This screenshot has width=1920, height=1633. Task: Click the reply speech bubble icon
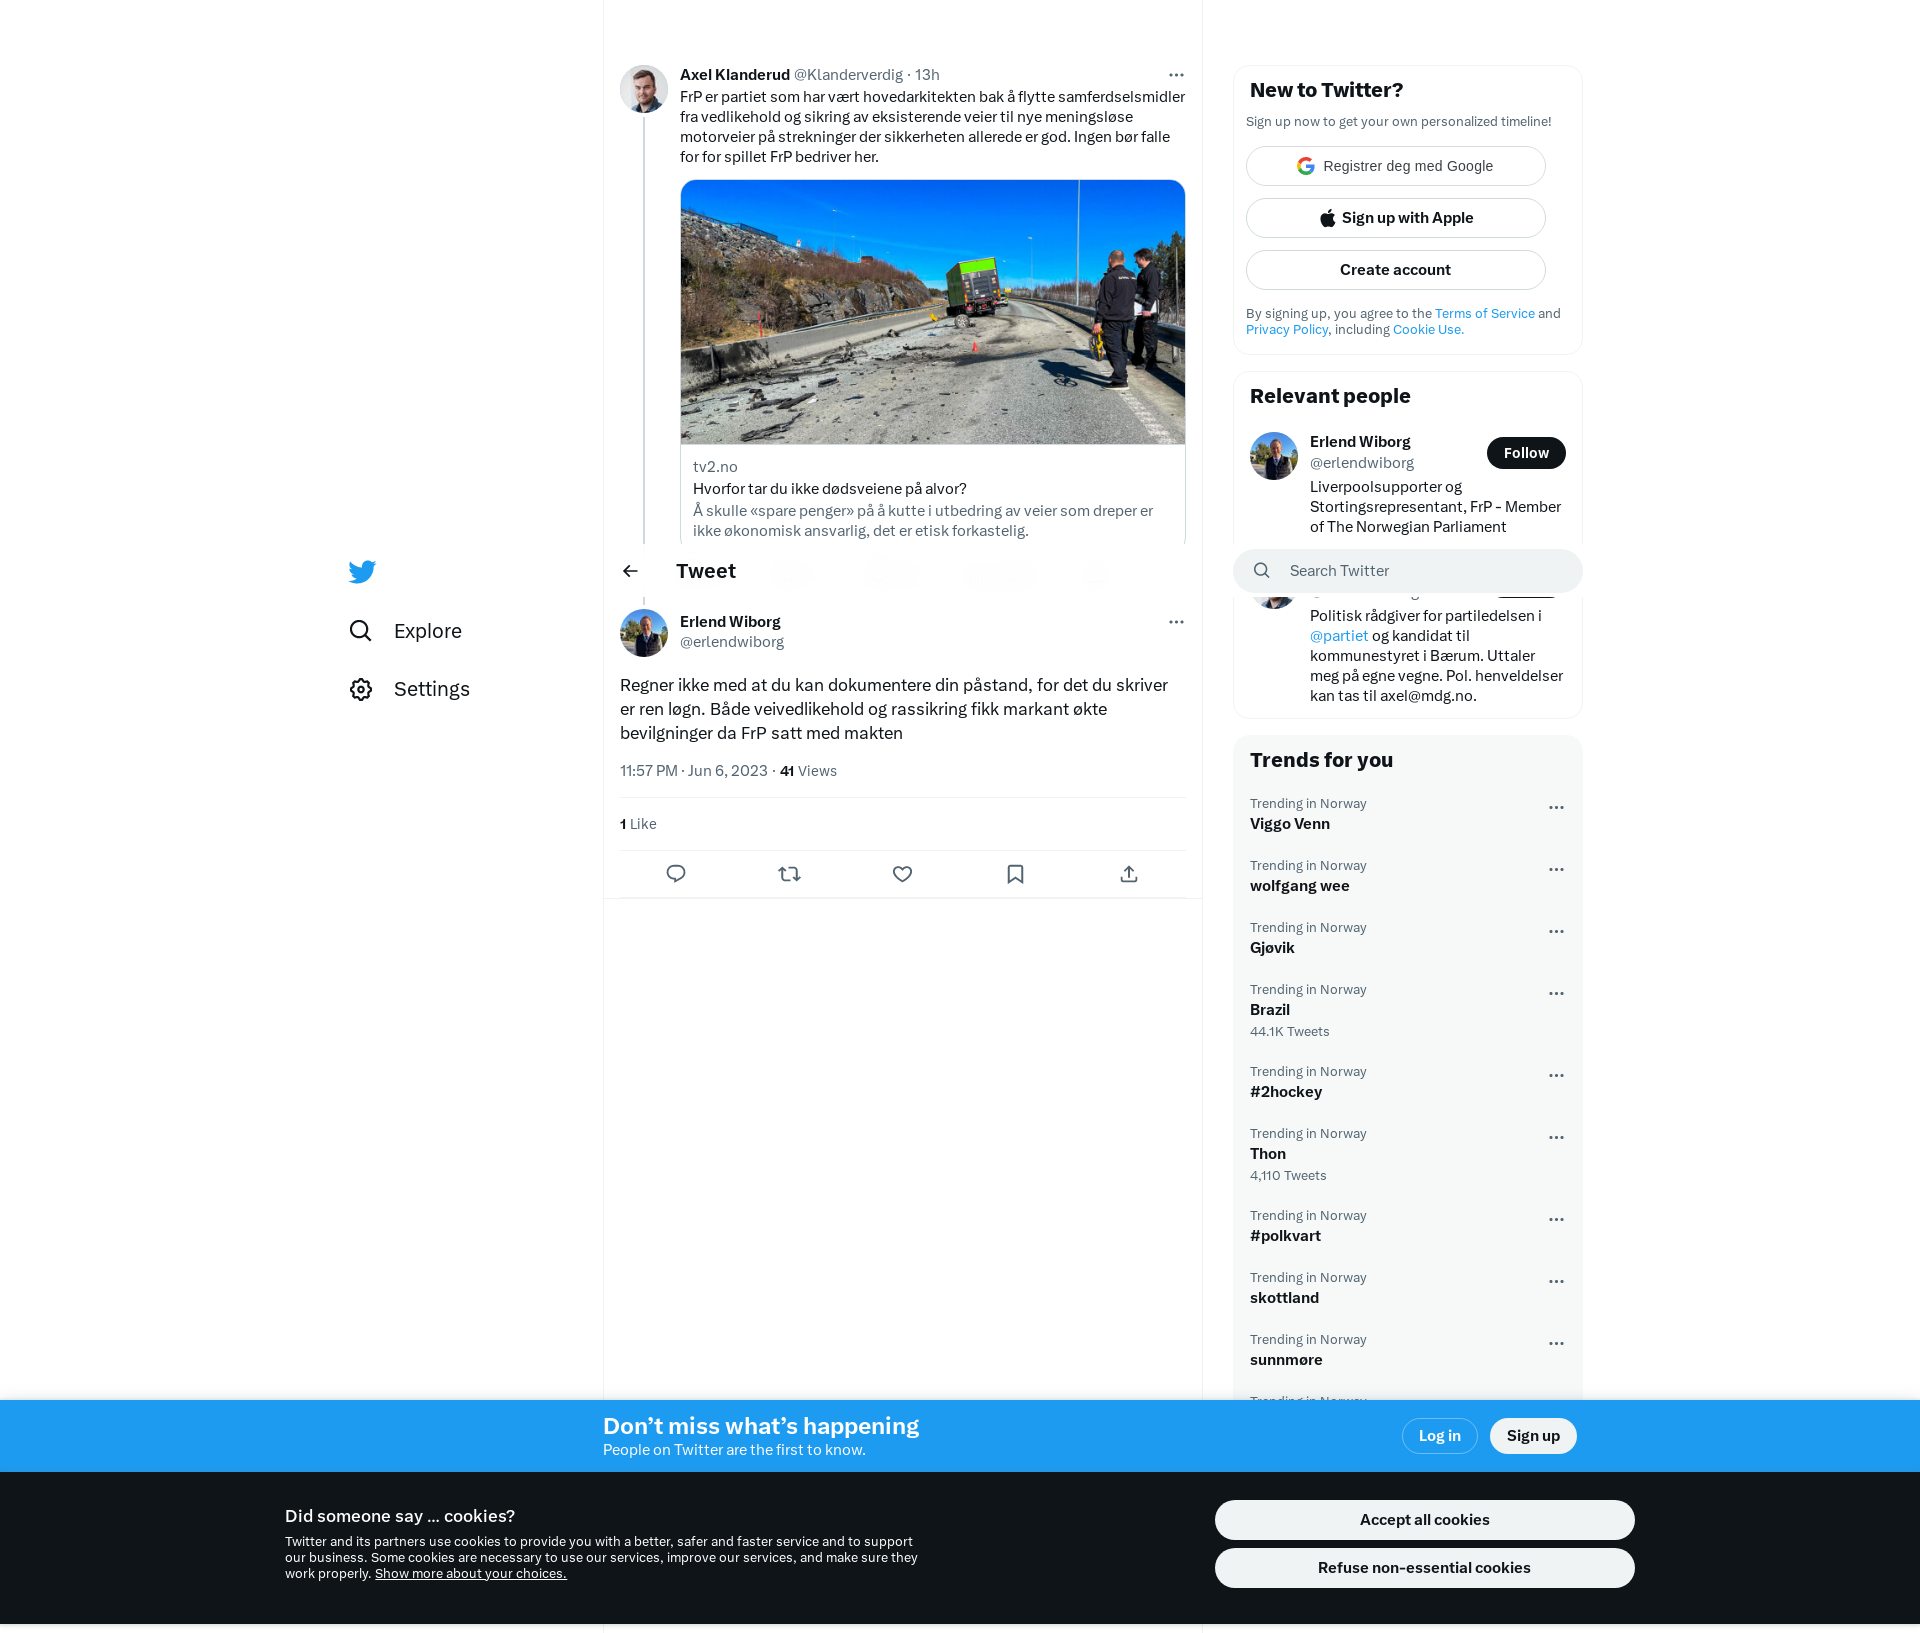pyautogui.click(x=676, y=874)
